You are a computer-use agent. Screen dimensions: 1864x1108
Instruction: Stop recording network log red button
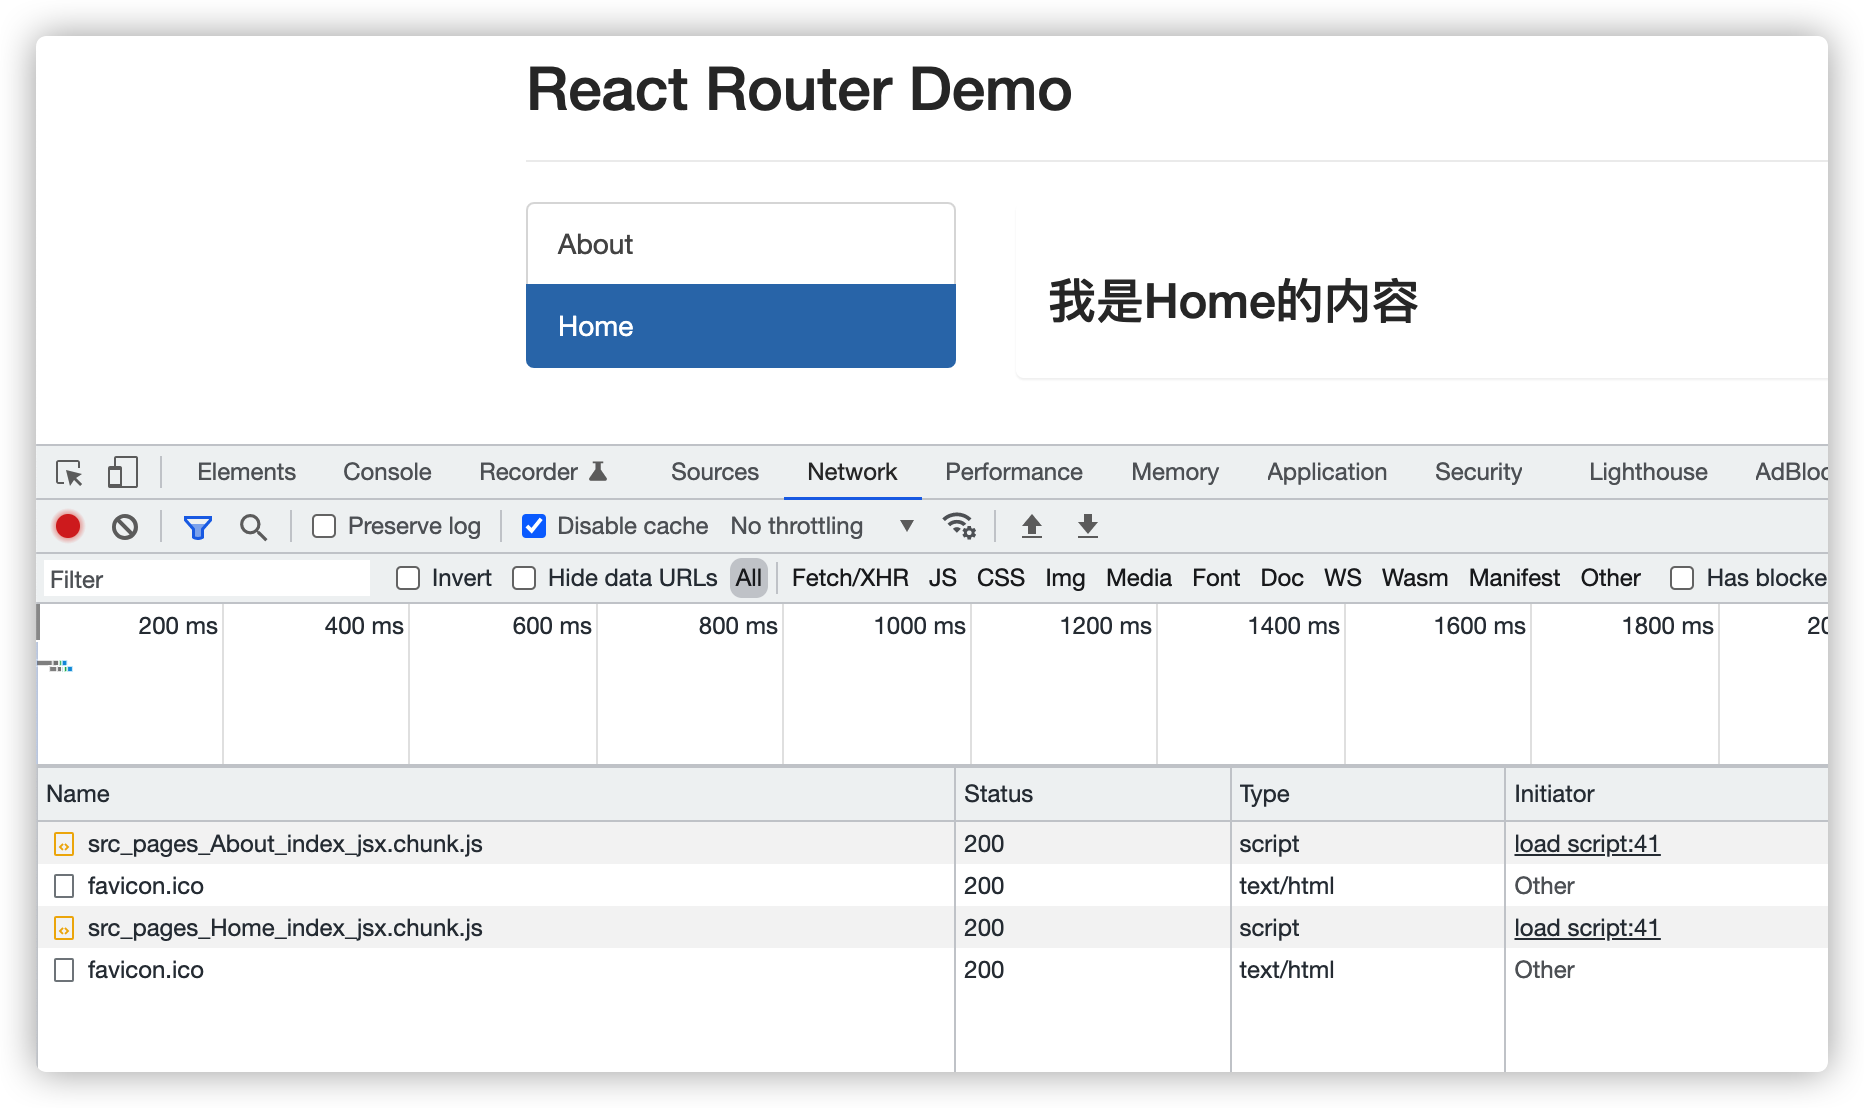[68, 526]
